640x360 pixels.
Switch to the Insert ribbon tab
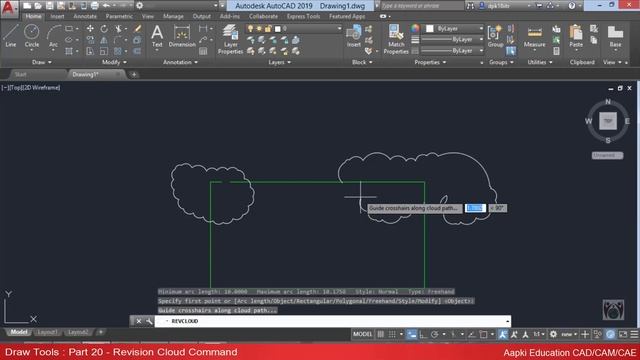click(57, 16)
